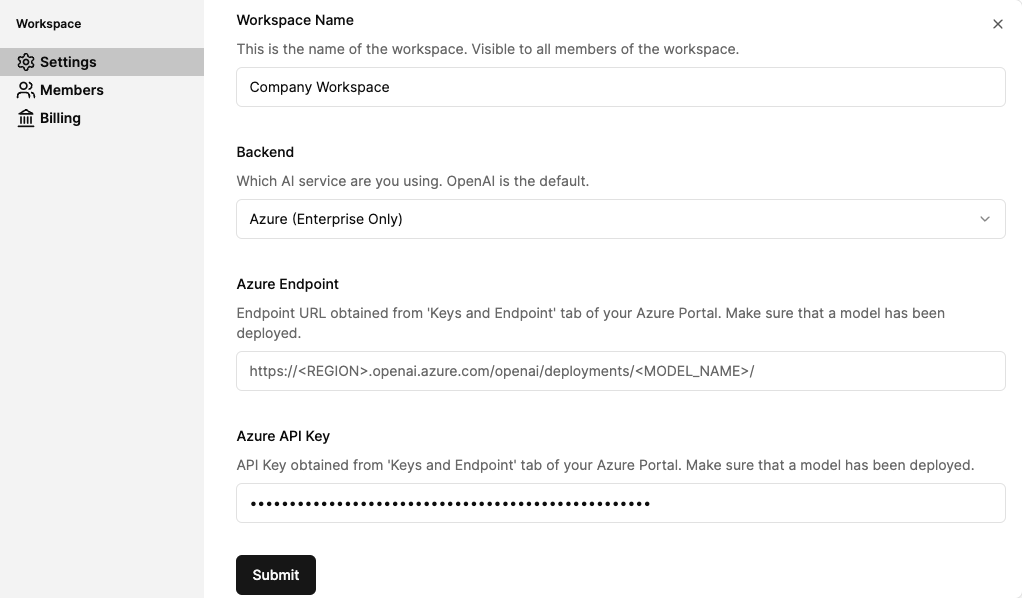This screenshot has width=1022, height=598.
Task: Click the Settings gear icon in sidebar
Action: [x=25, y=62]
